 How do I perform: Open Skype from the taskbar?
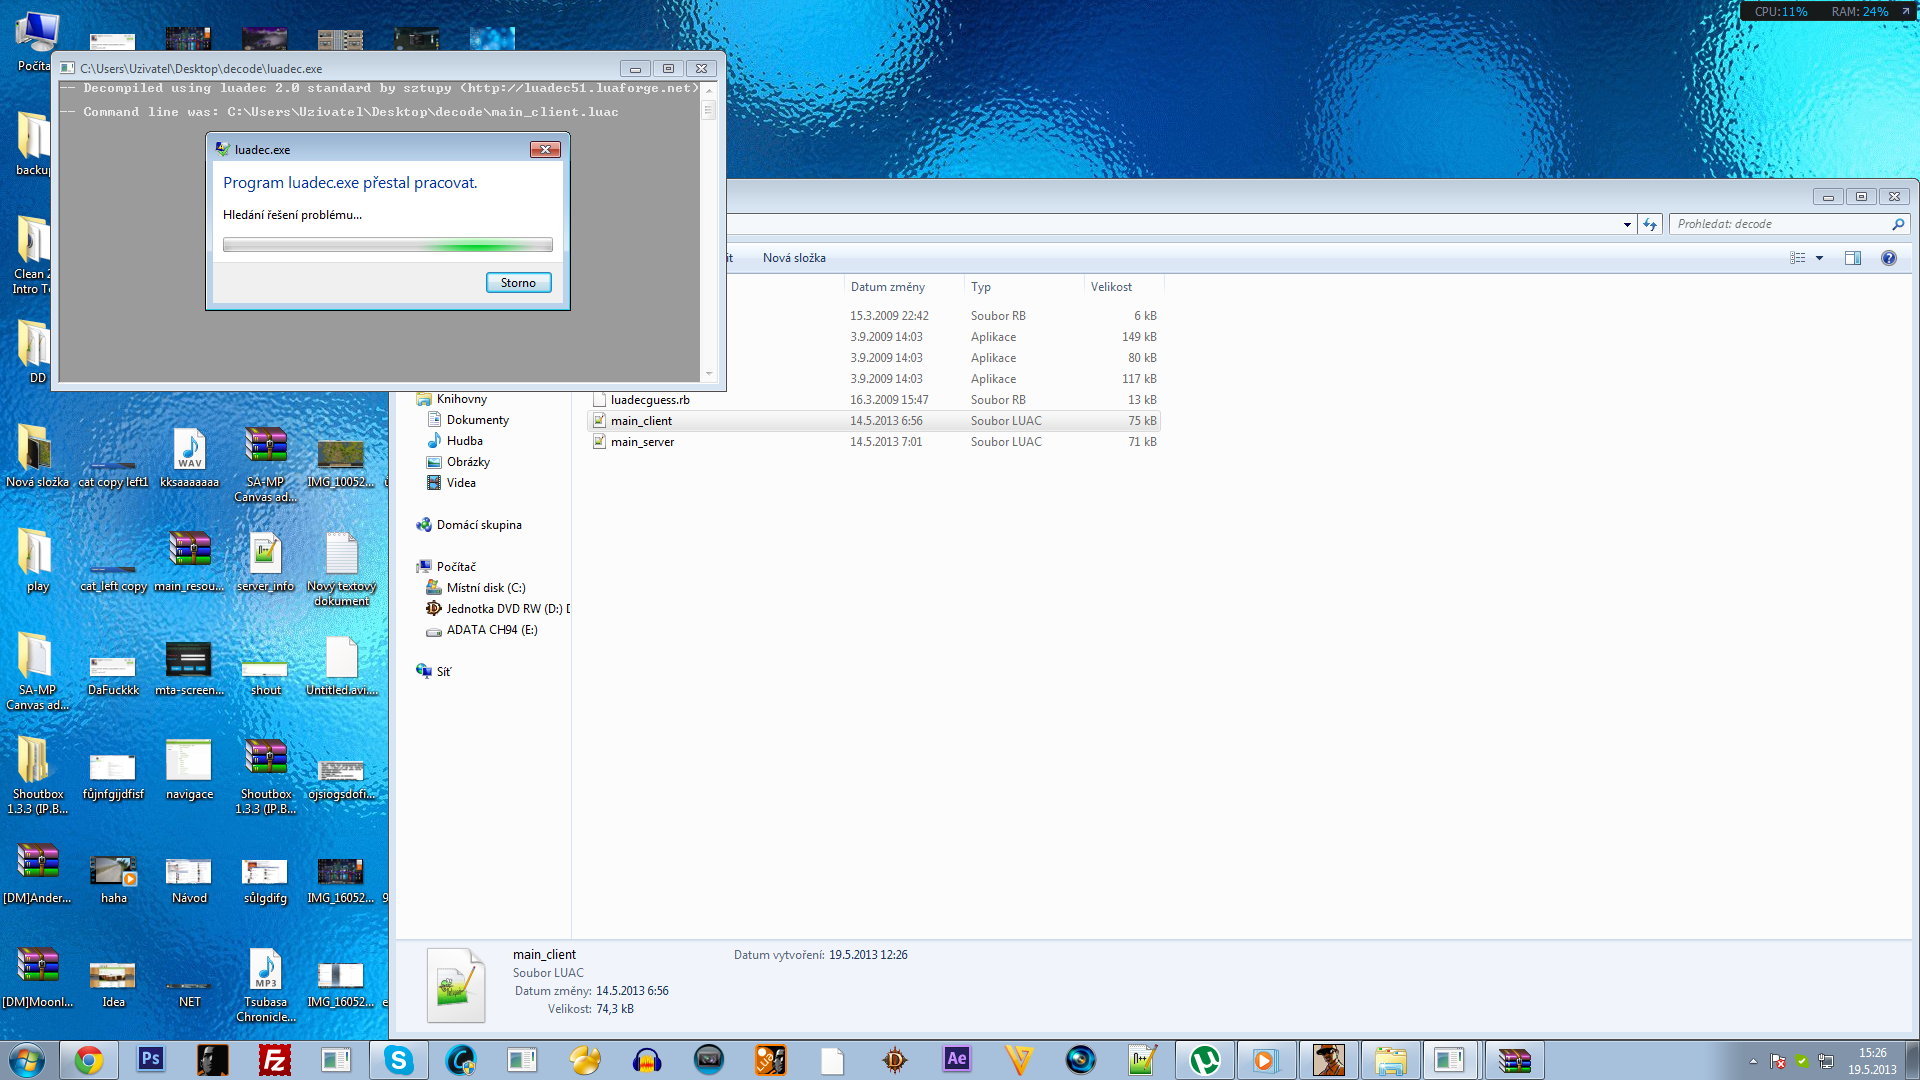click(398, 1060)
